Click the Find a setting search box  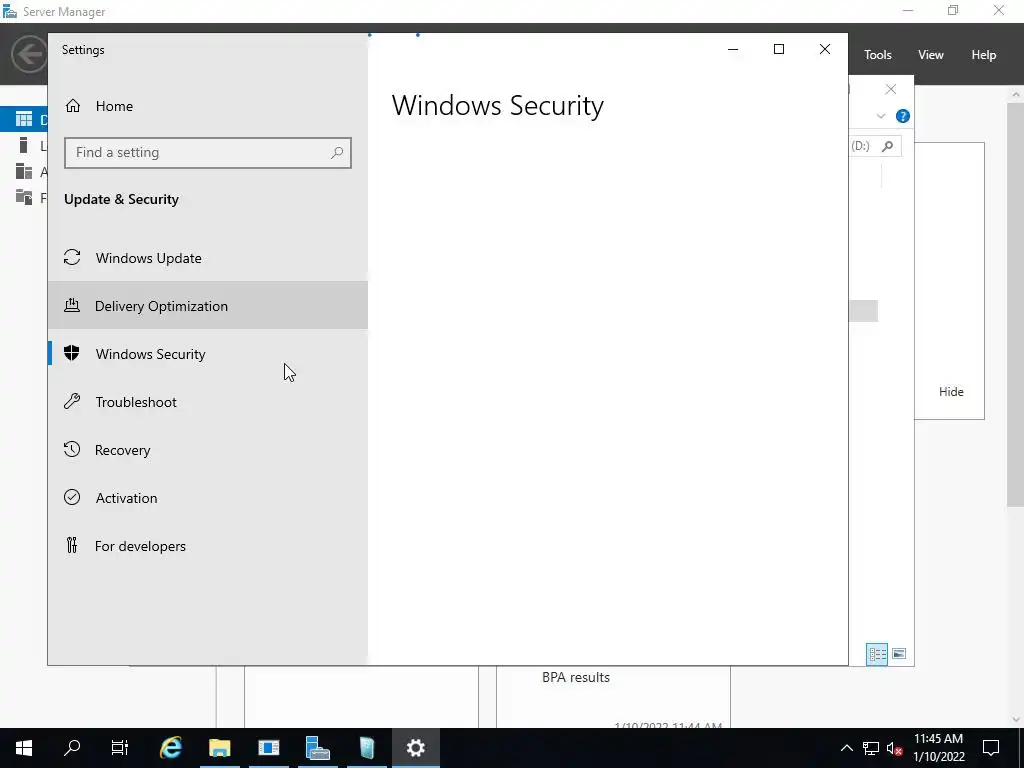pos(208,153)
